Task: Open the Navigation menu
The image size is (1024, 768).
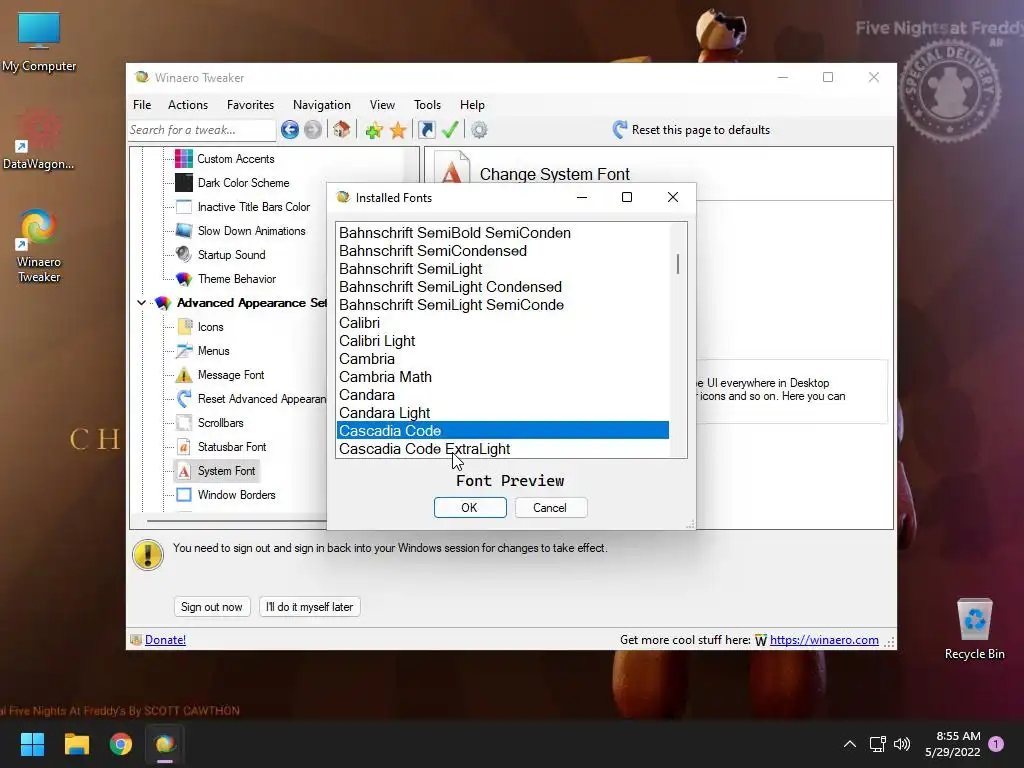Action: pyautogui.click(x=321, y=105)
